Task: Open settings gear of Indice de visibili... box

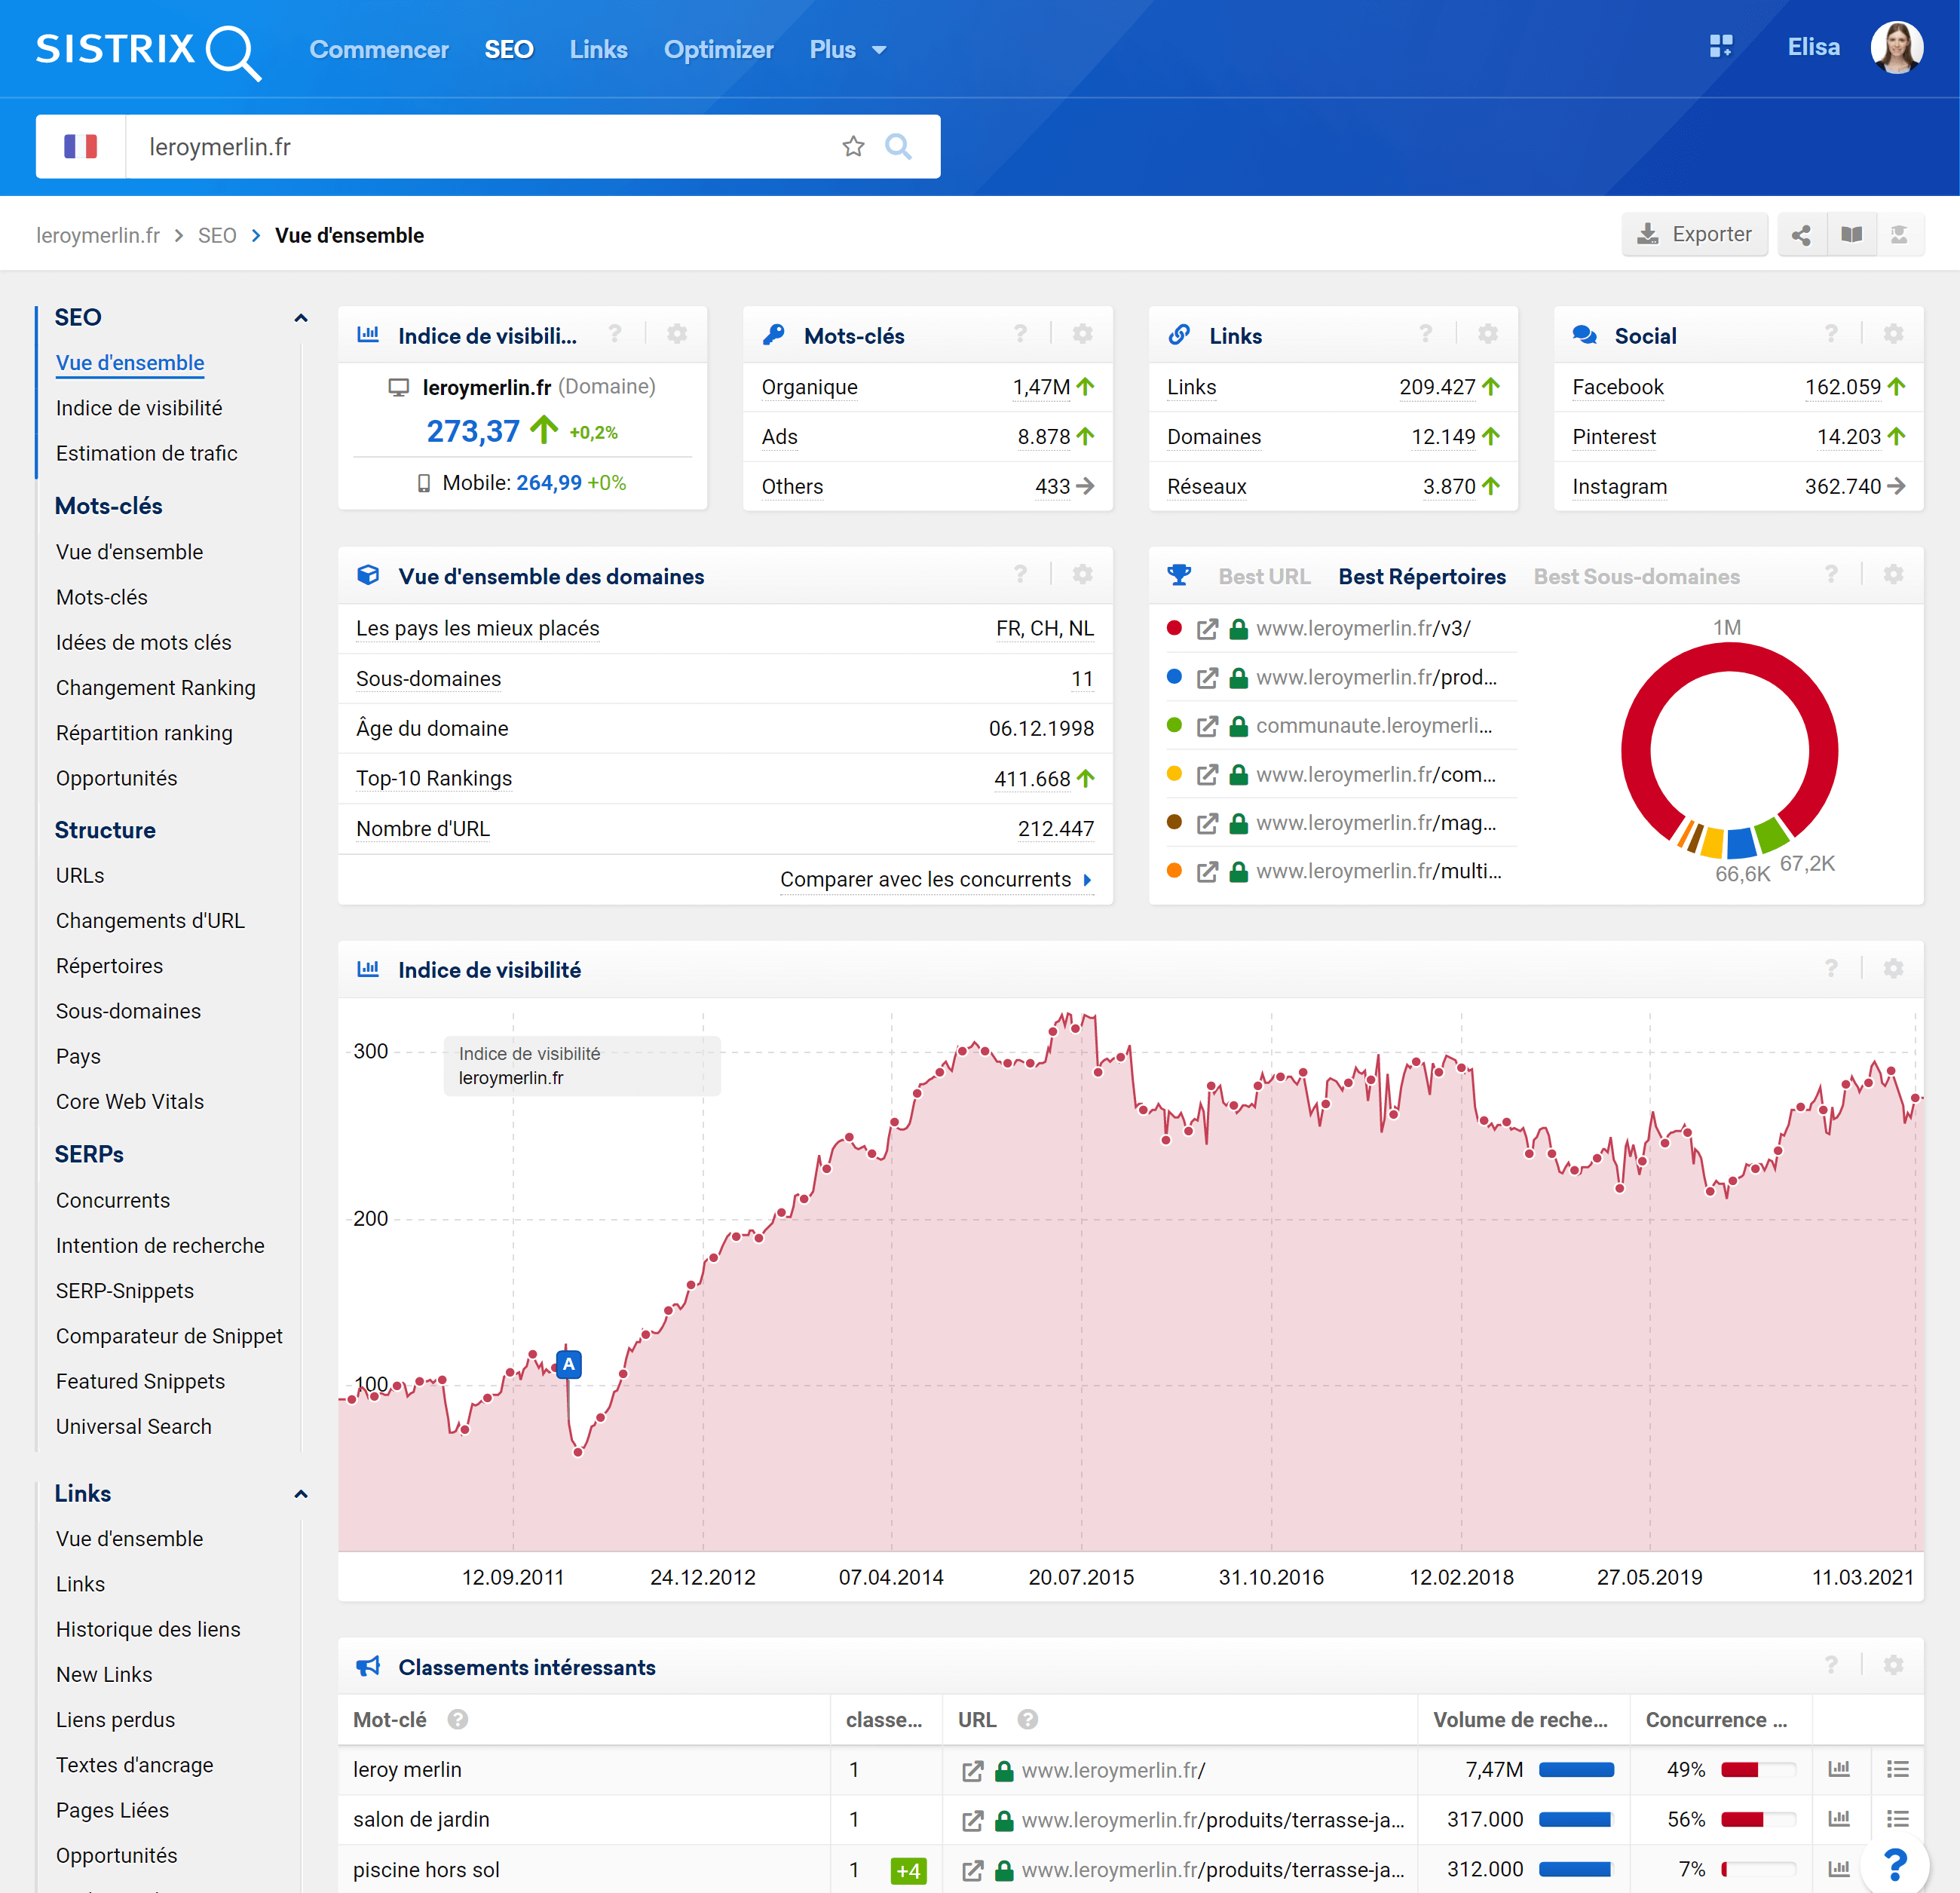Action: tap(677, 334)
